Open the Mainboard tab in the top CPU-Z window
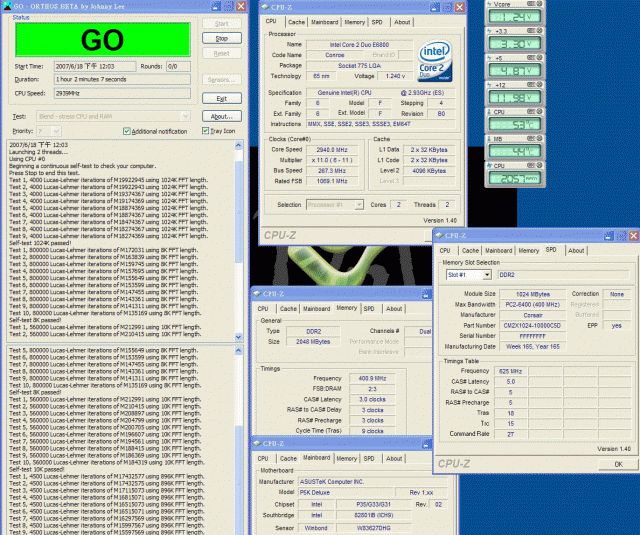This screenshot has height=535, width=640. coord(324,22)
